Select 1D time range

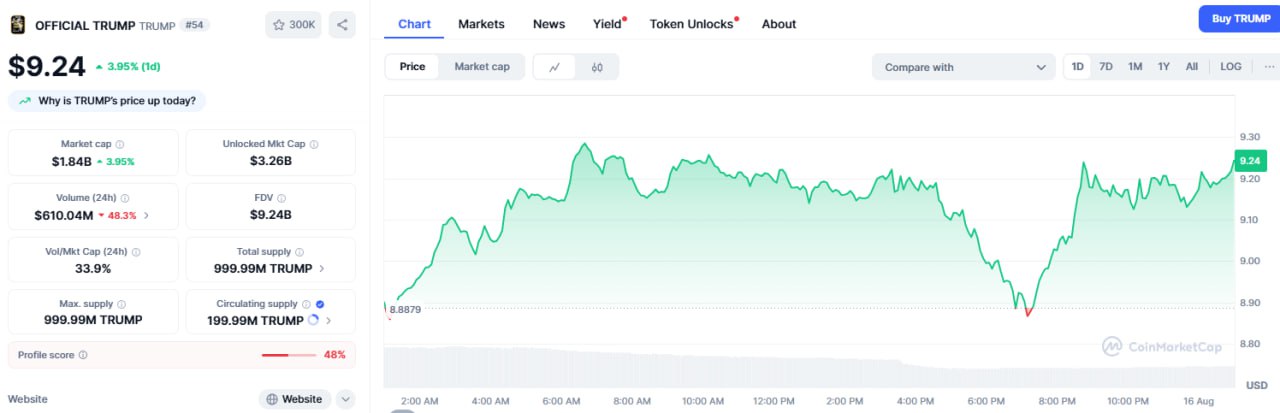click(x=1078, y=67)
